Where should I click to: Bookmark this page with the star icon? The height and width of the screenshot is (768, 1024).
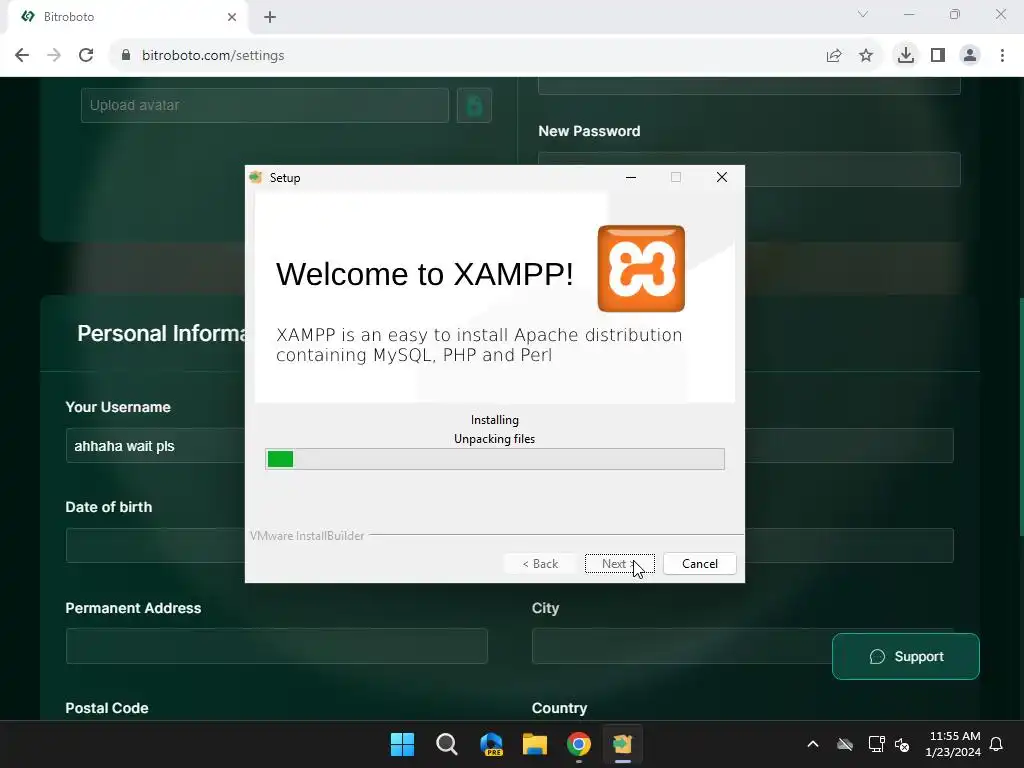(x=866, y=56)
